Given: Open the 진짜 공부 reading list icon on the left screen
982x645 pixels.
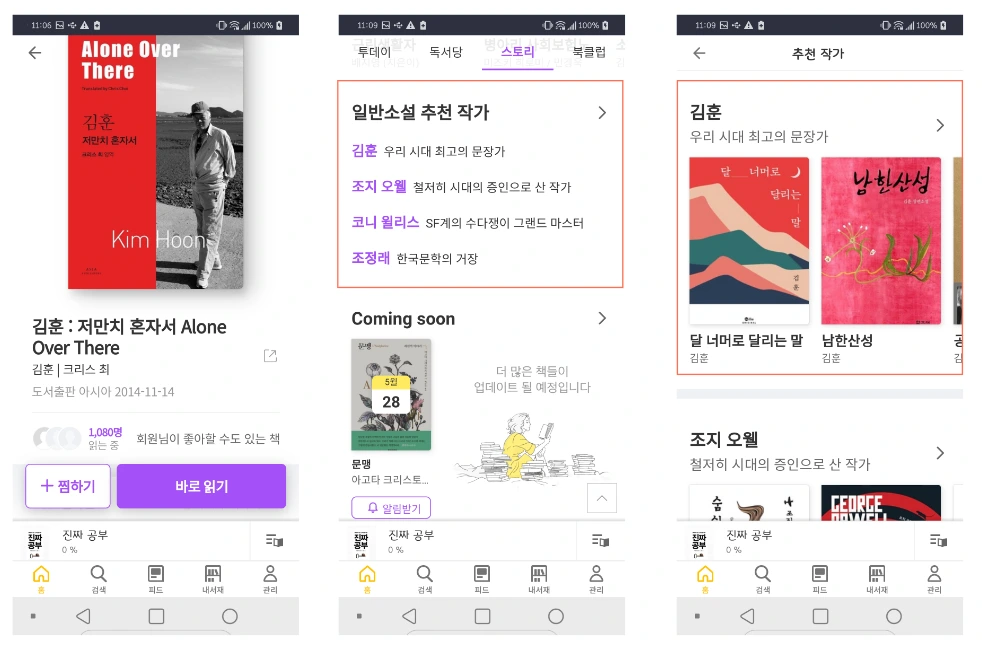Looking at the screenshot, I should (x=274, y=540).
